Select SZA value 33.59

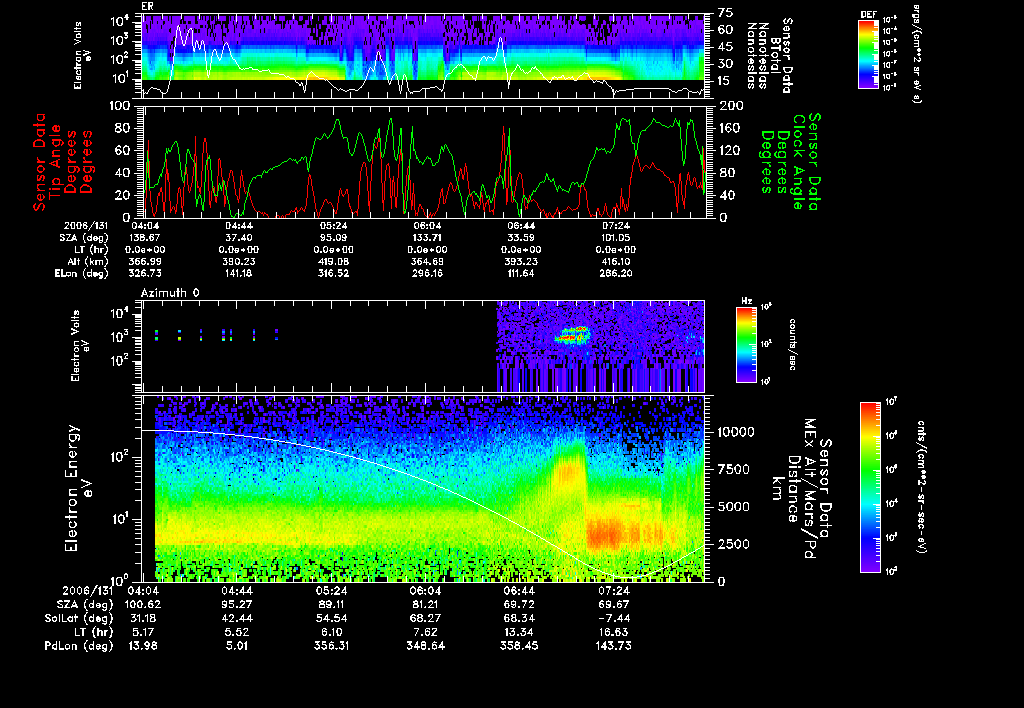521,238
